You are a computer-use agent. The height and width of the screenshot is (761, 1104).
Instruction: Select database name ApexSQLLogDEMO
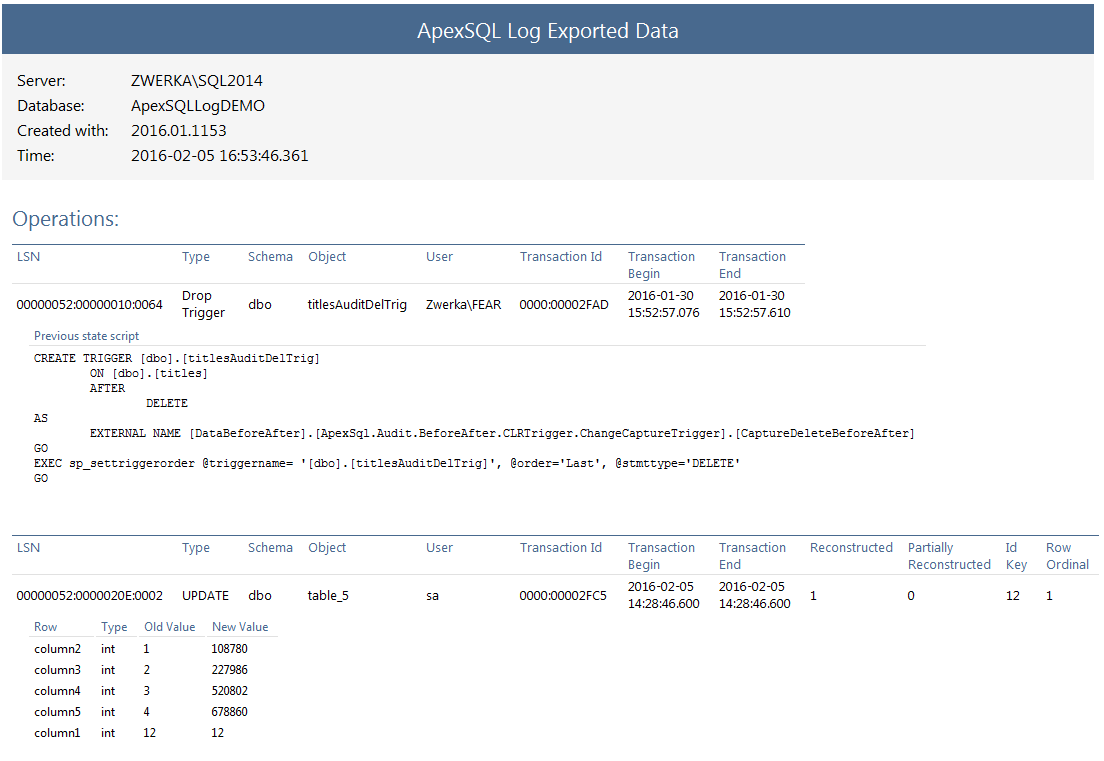(198, 106)
